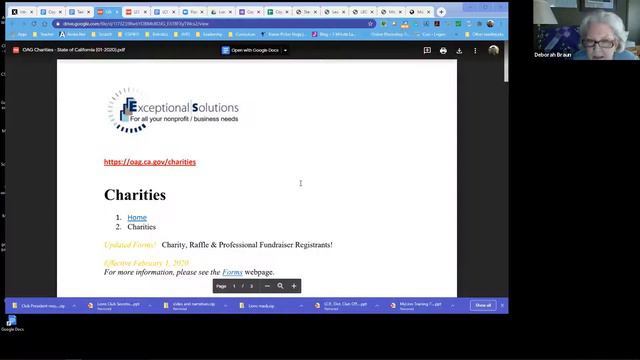
Task: Click the print icon in the PDF viewer
Action: click(x=443, y=51)
